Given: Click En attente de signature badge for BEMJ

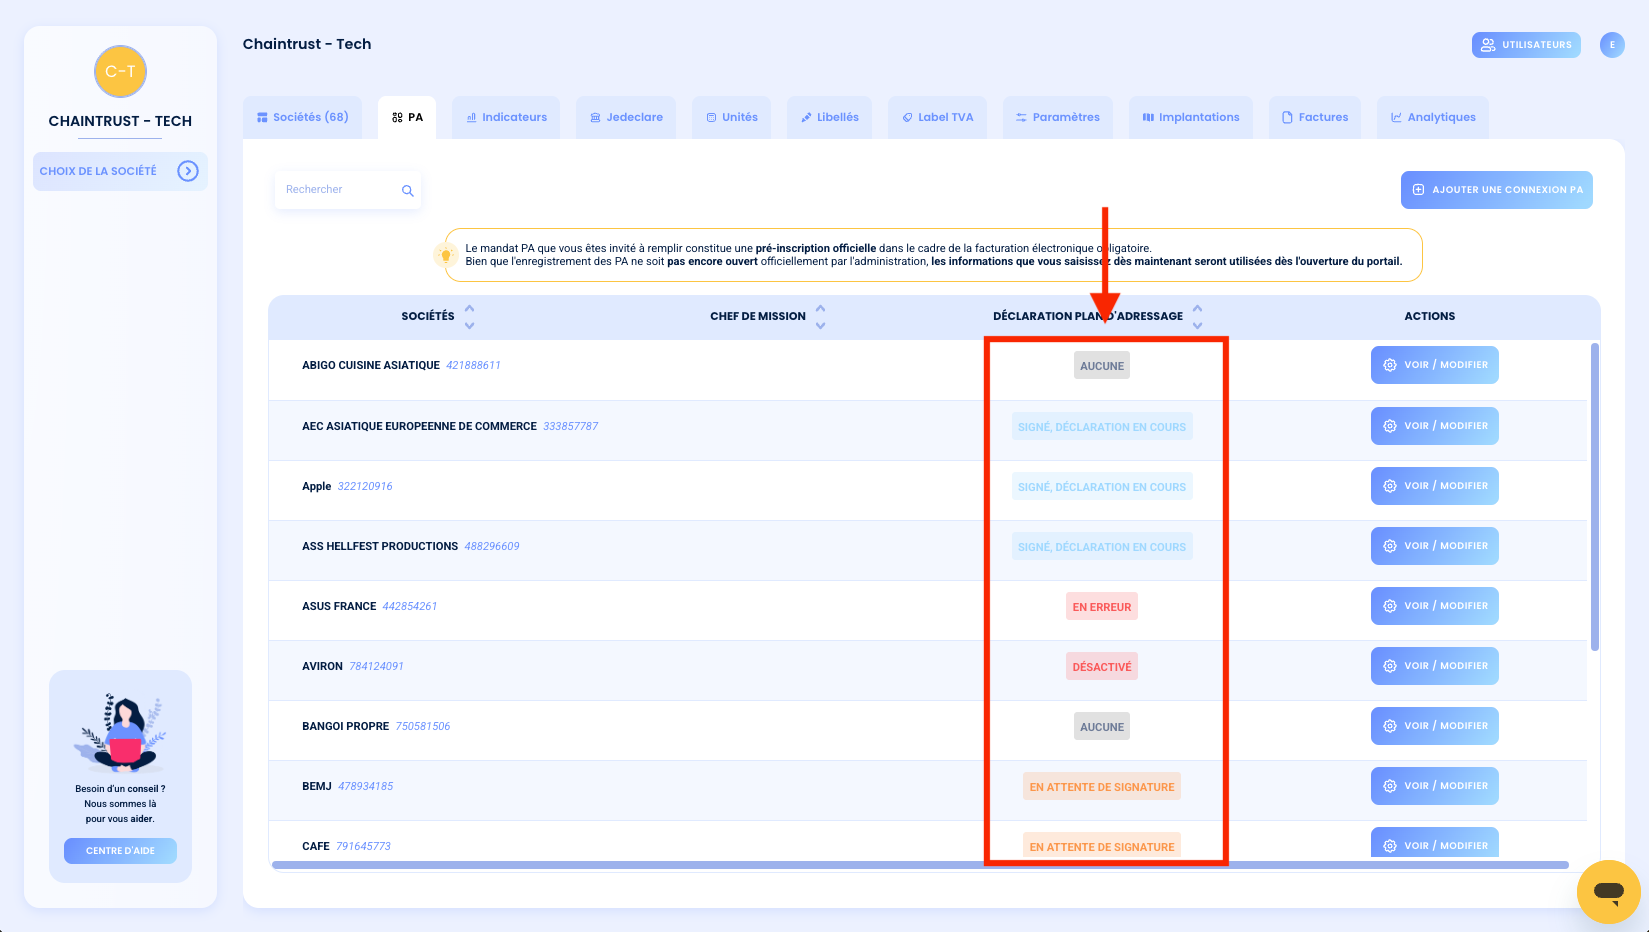Looking at the screenshot, I should (1102, 787).
